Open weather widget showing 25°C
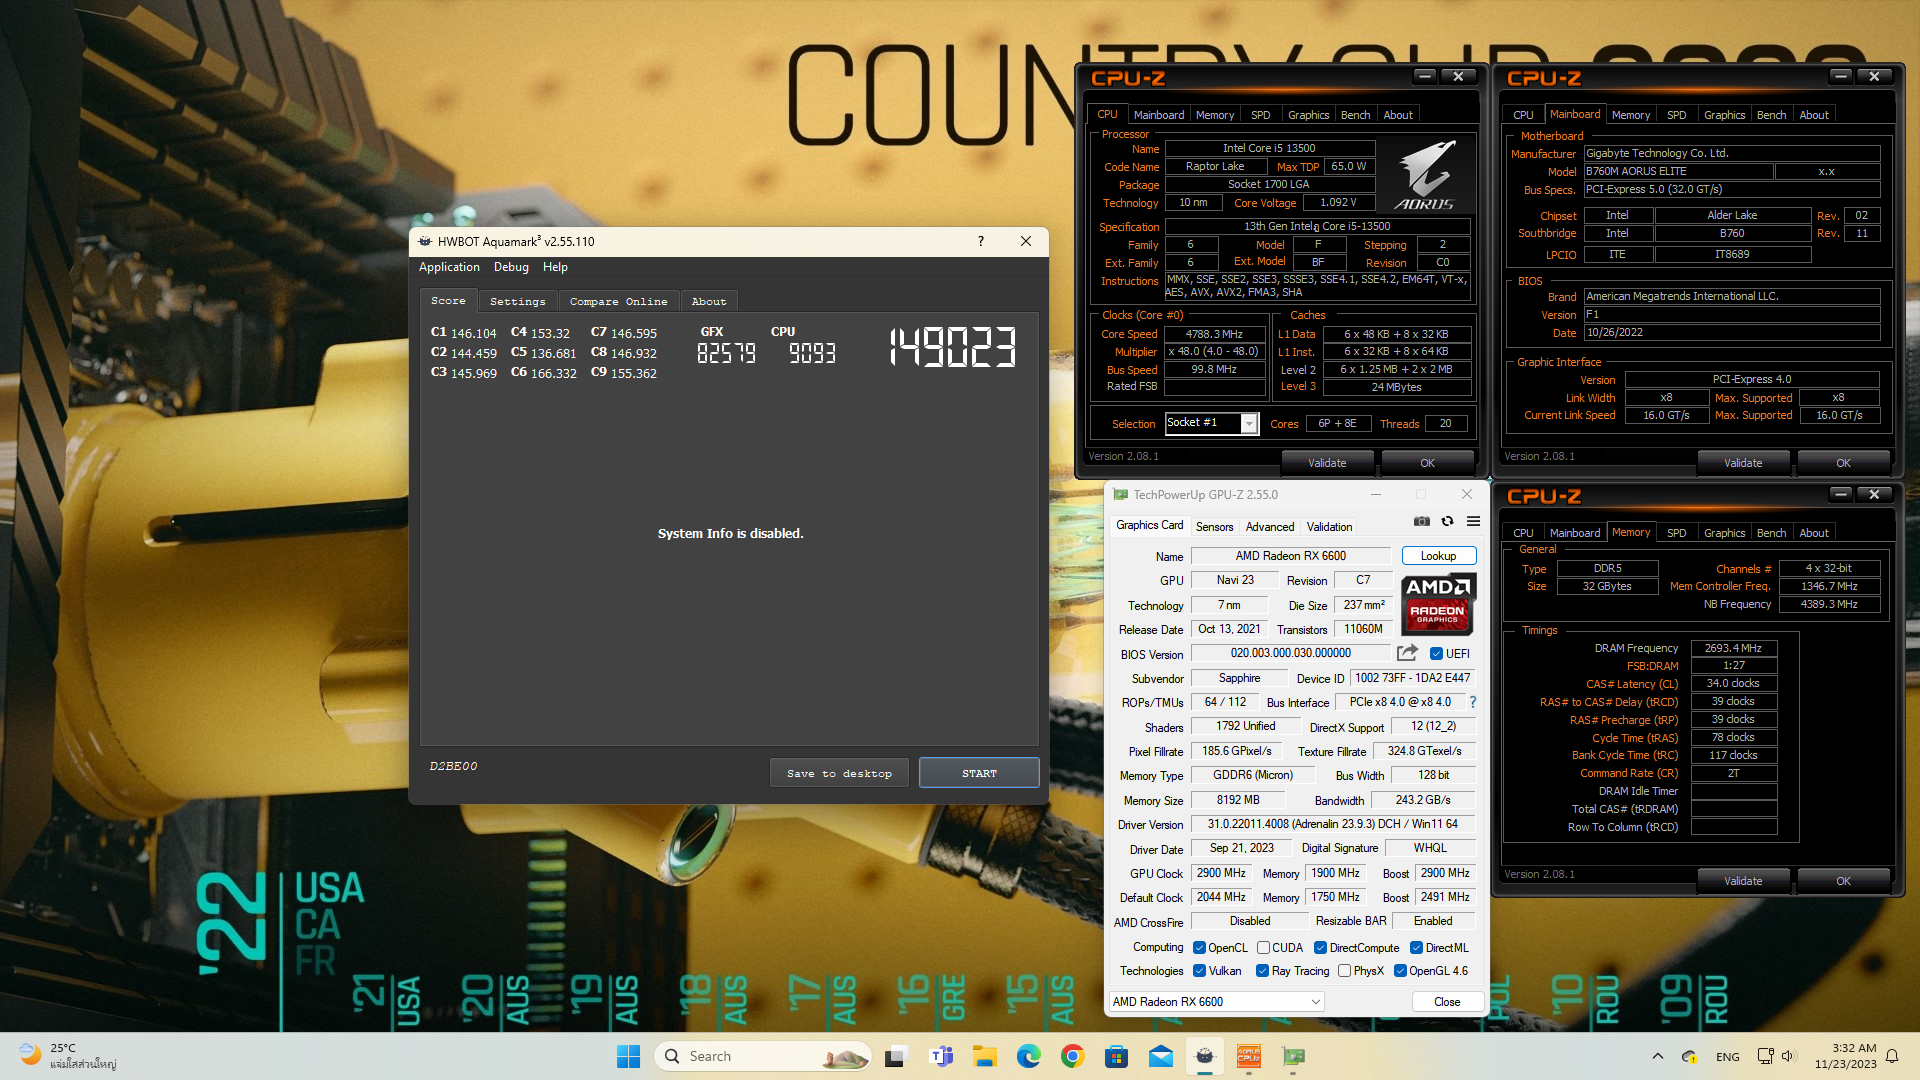1920x1080 pixels. [70, 1056]
